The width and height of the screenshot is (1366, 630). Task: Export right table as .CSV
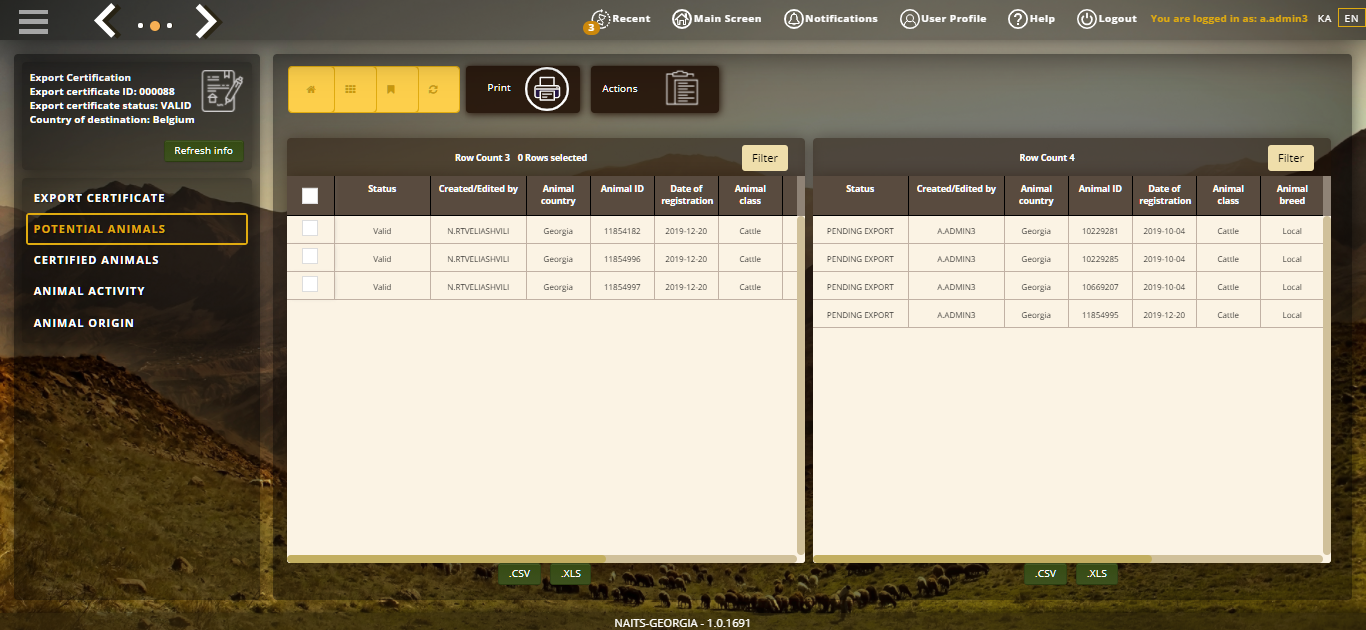1045,574
